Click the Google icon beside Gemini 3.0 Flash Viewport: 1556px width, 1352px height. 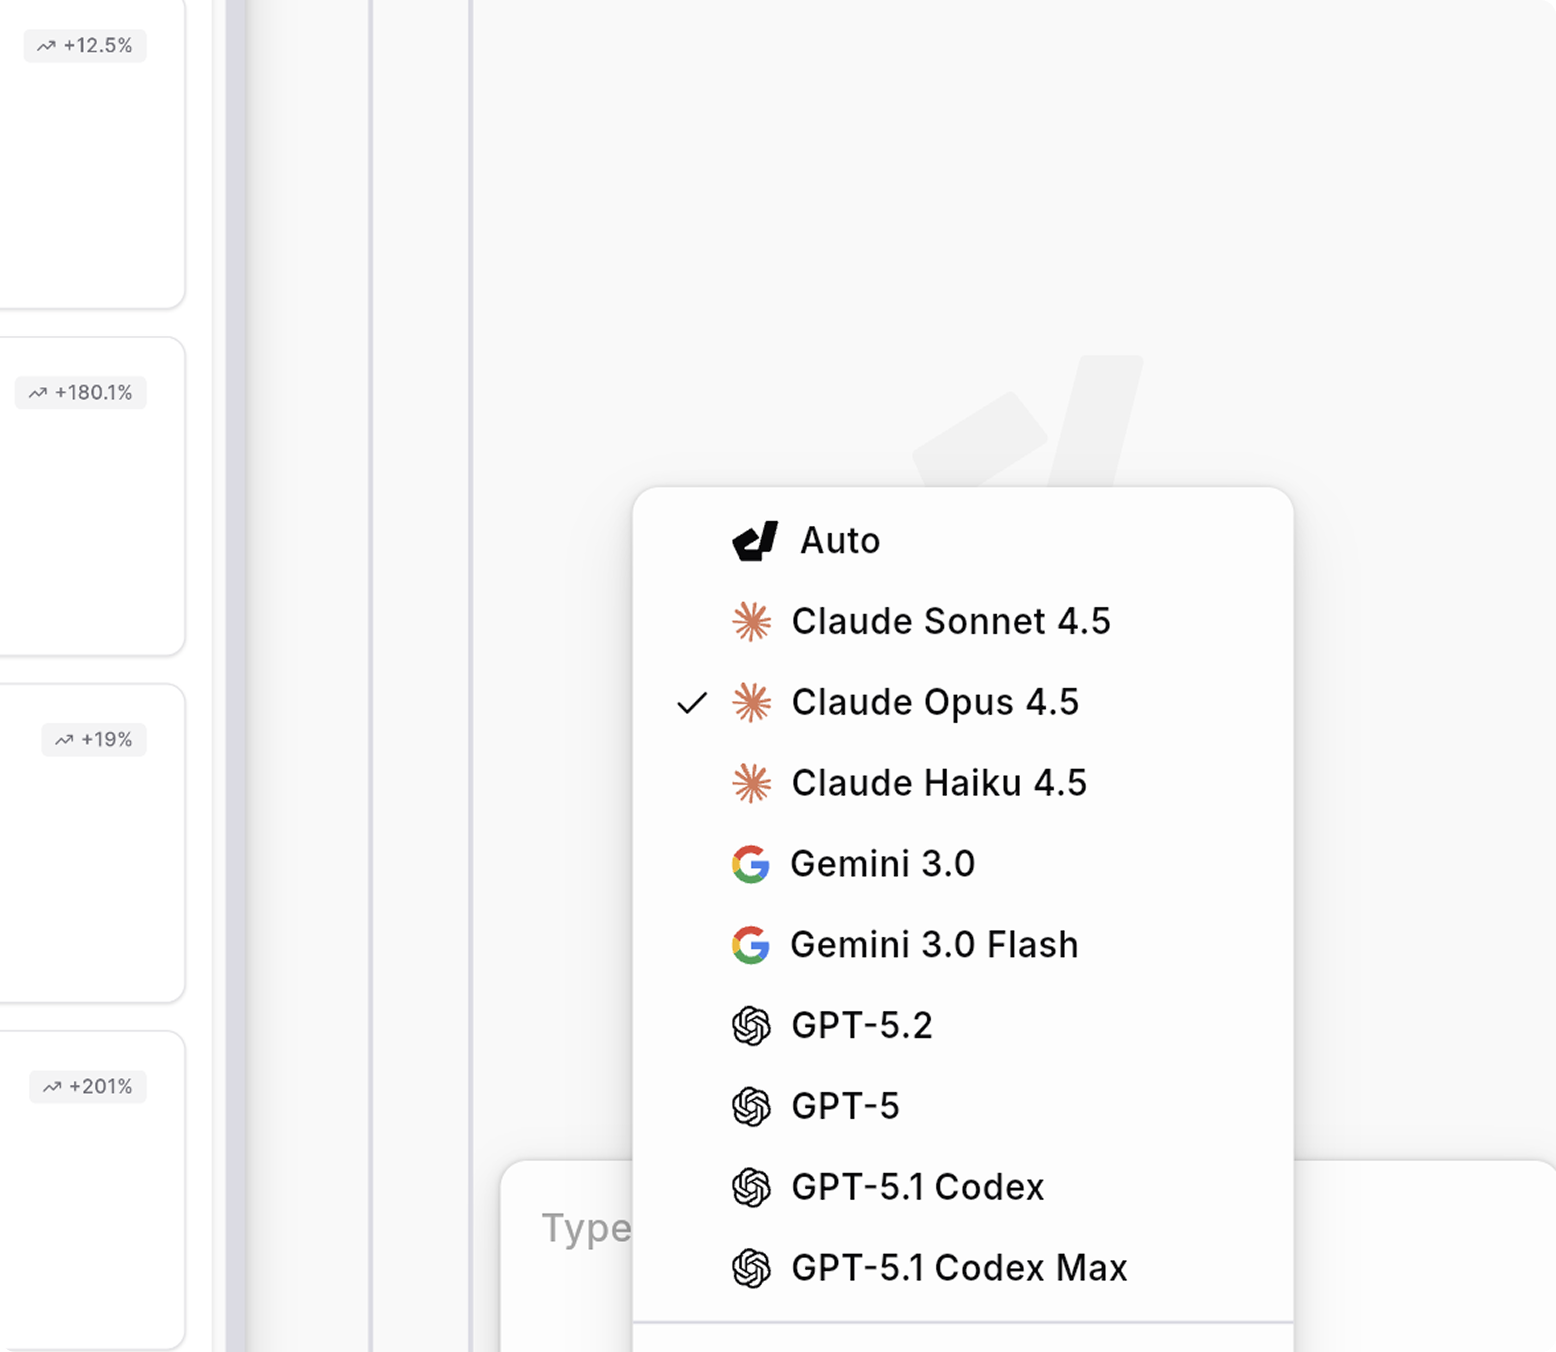(751, 945)
